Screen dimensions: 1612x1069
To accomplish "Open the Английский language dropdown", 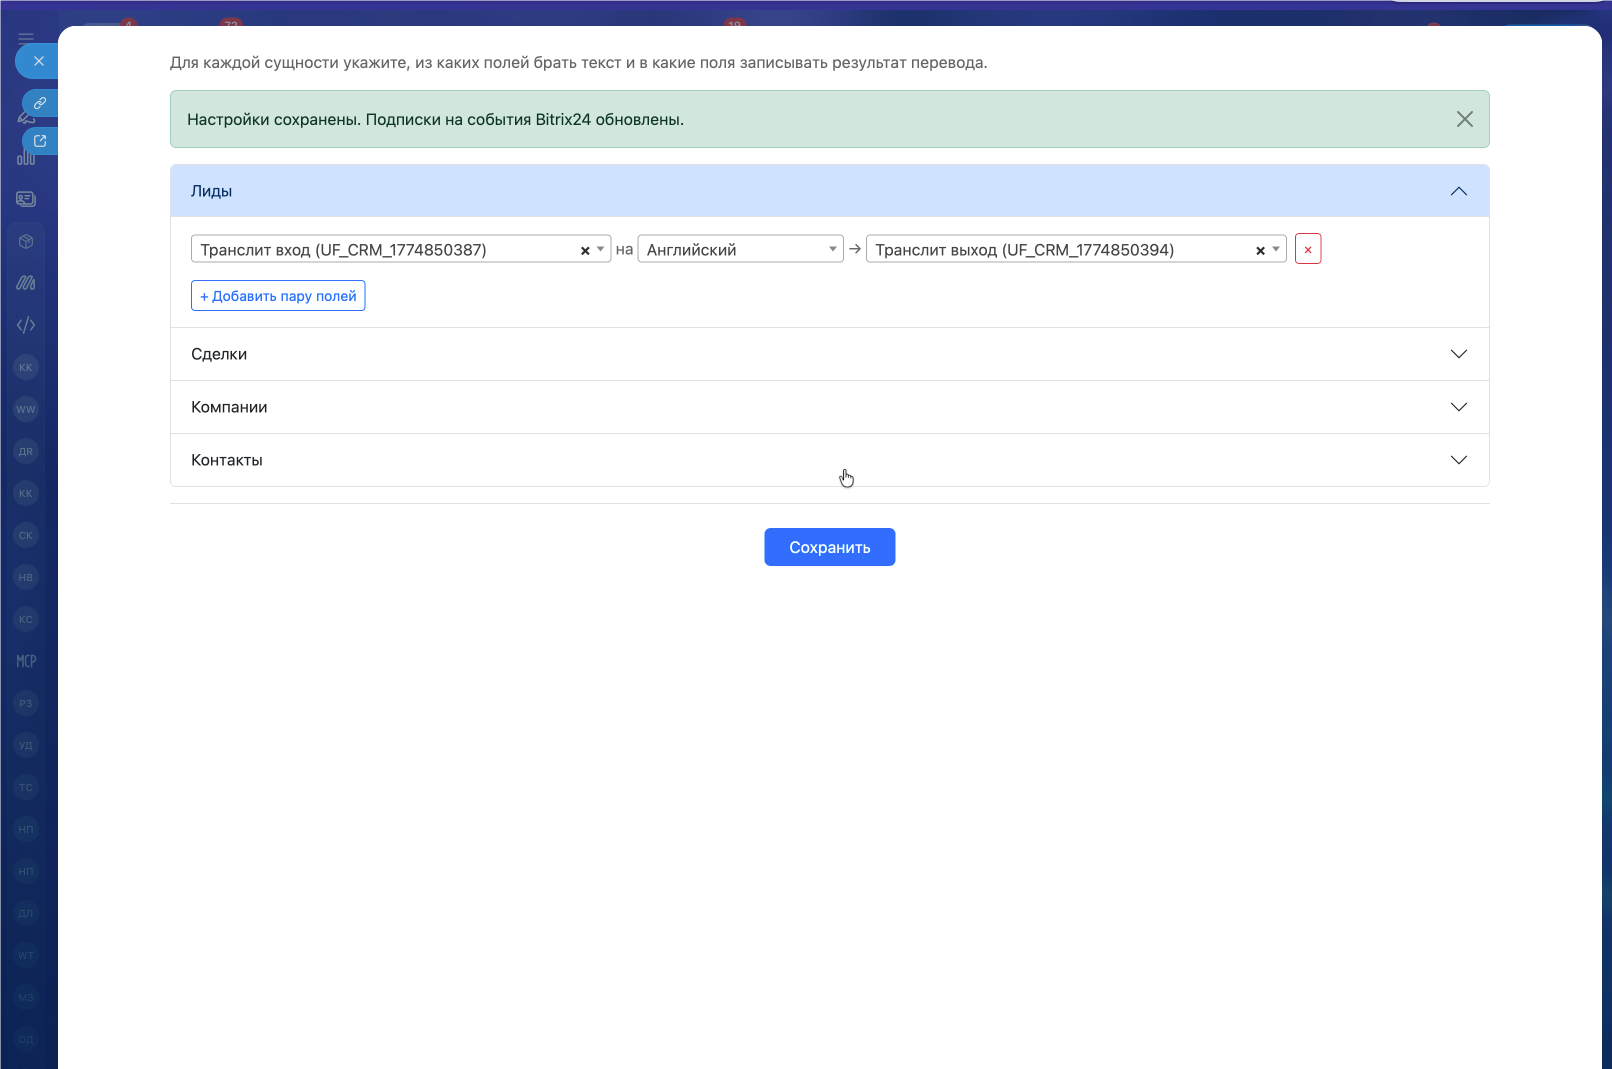I will [740, 249].
